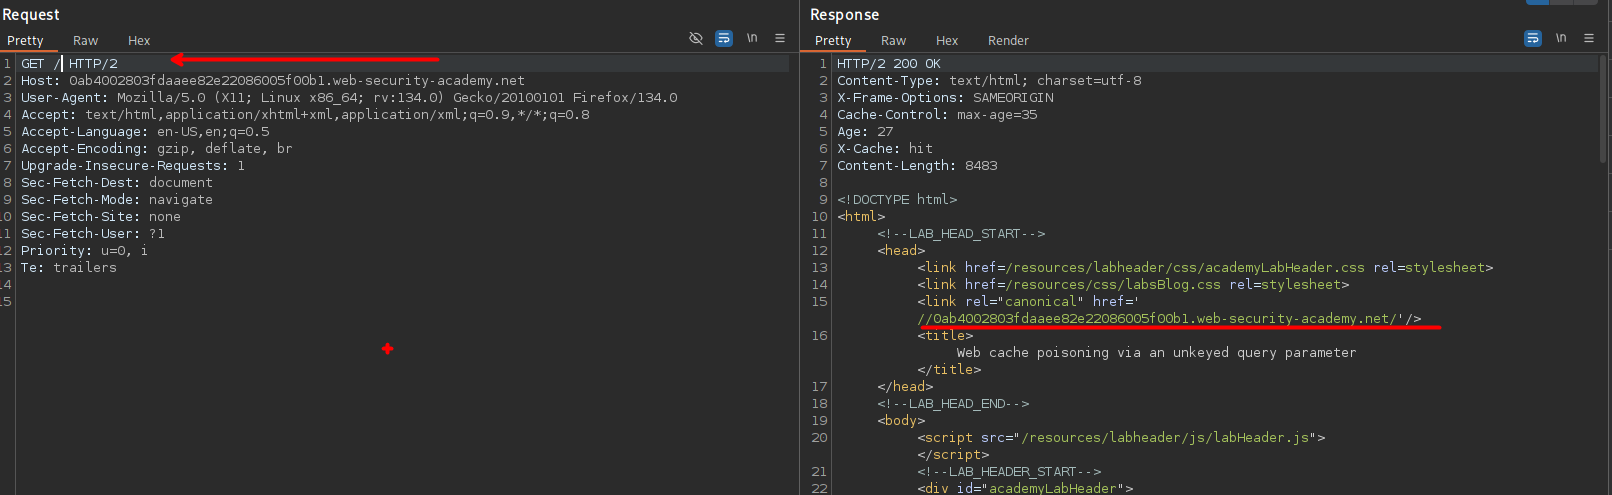Click the 'Content-Length: 8483' line
The width and height of the screenshot is (1612, 495).
click(x=917, y=165)
